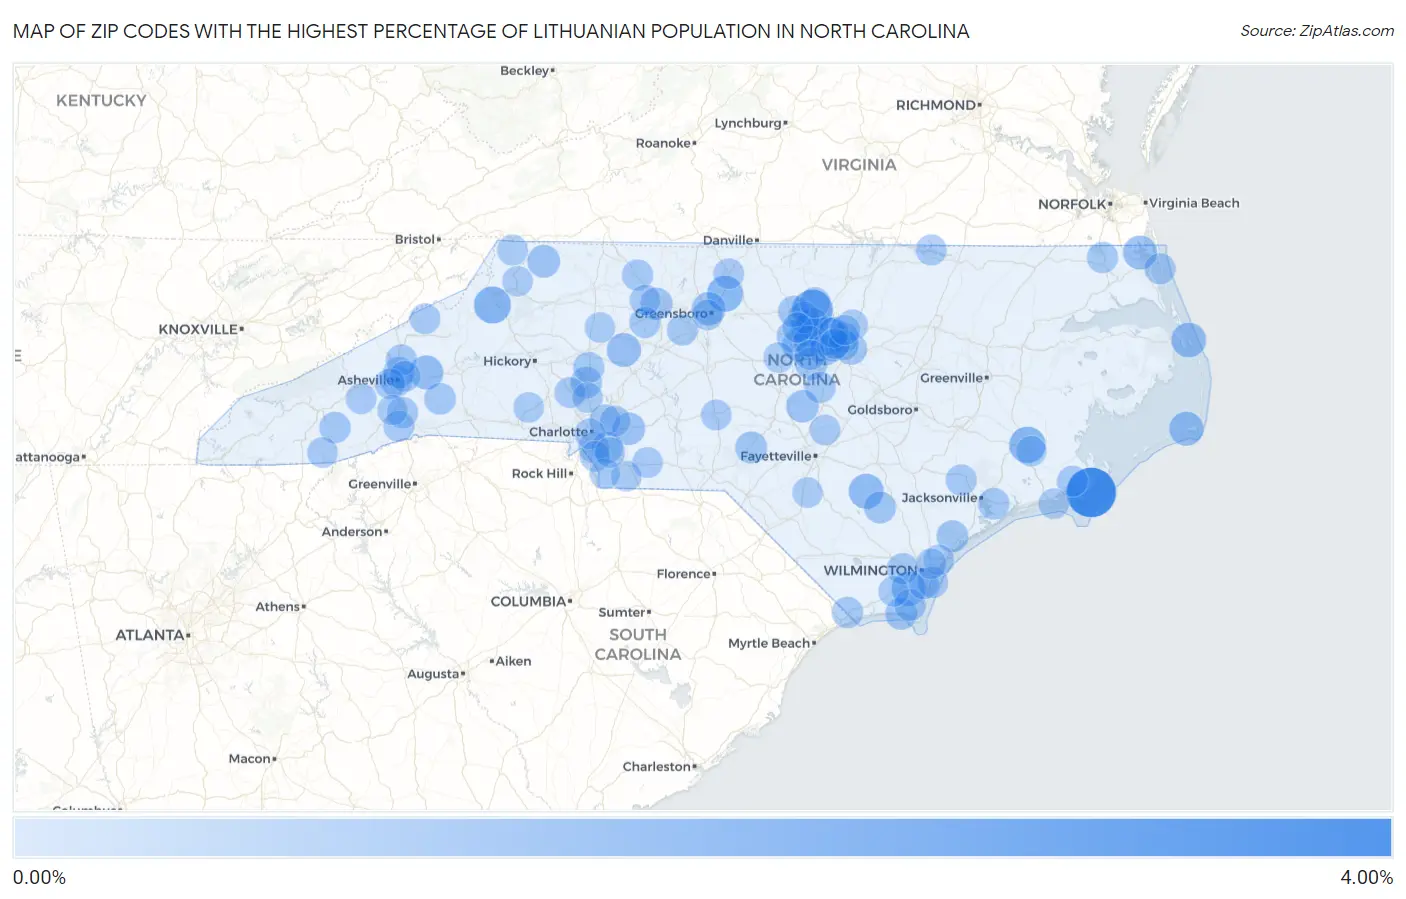Click the largest bubble near Jacksonville coast
The width and height of the screenshot is (1406, 899).
1091,492
